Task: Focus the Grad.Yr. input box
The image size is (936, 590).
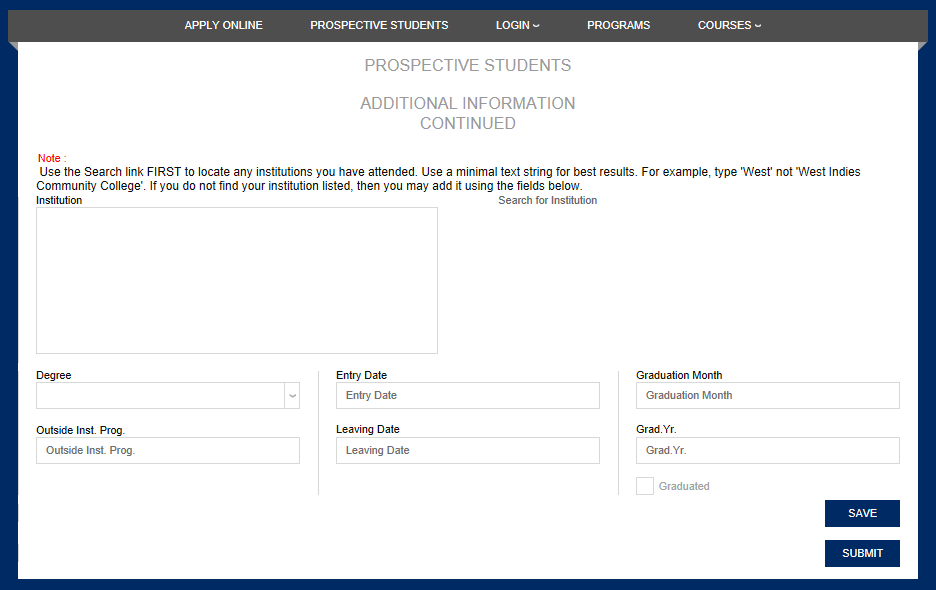Action: pos(767,450)
